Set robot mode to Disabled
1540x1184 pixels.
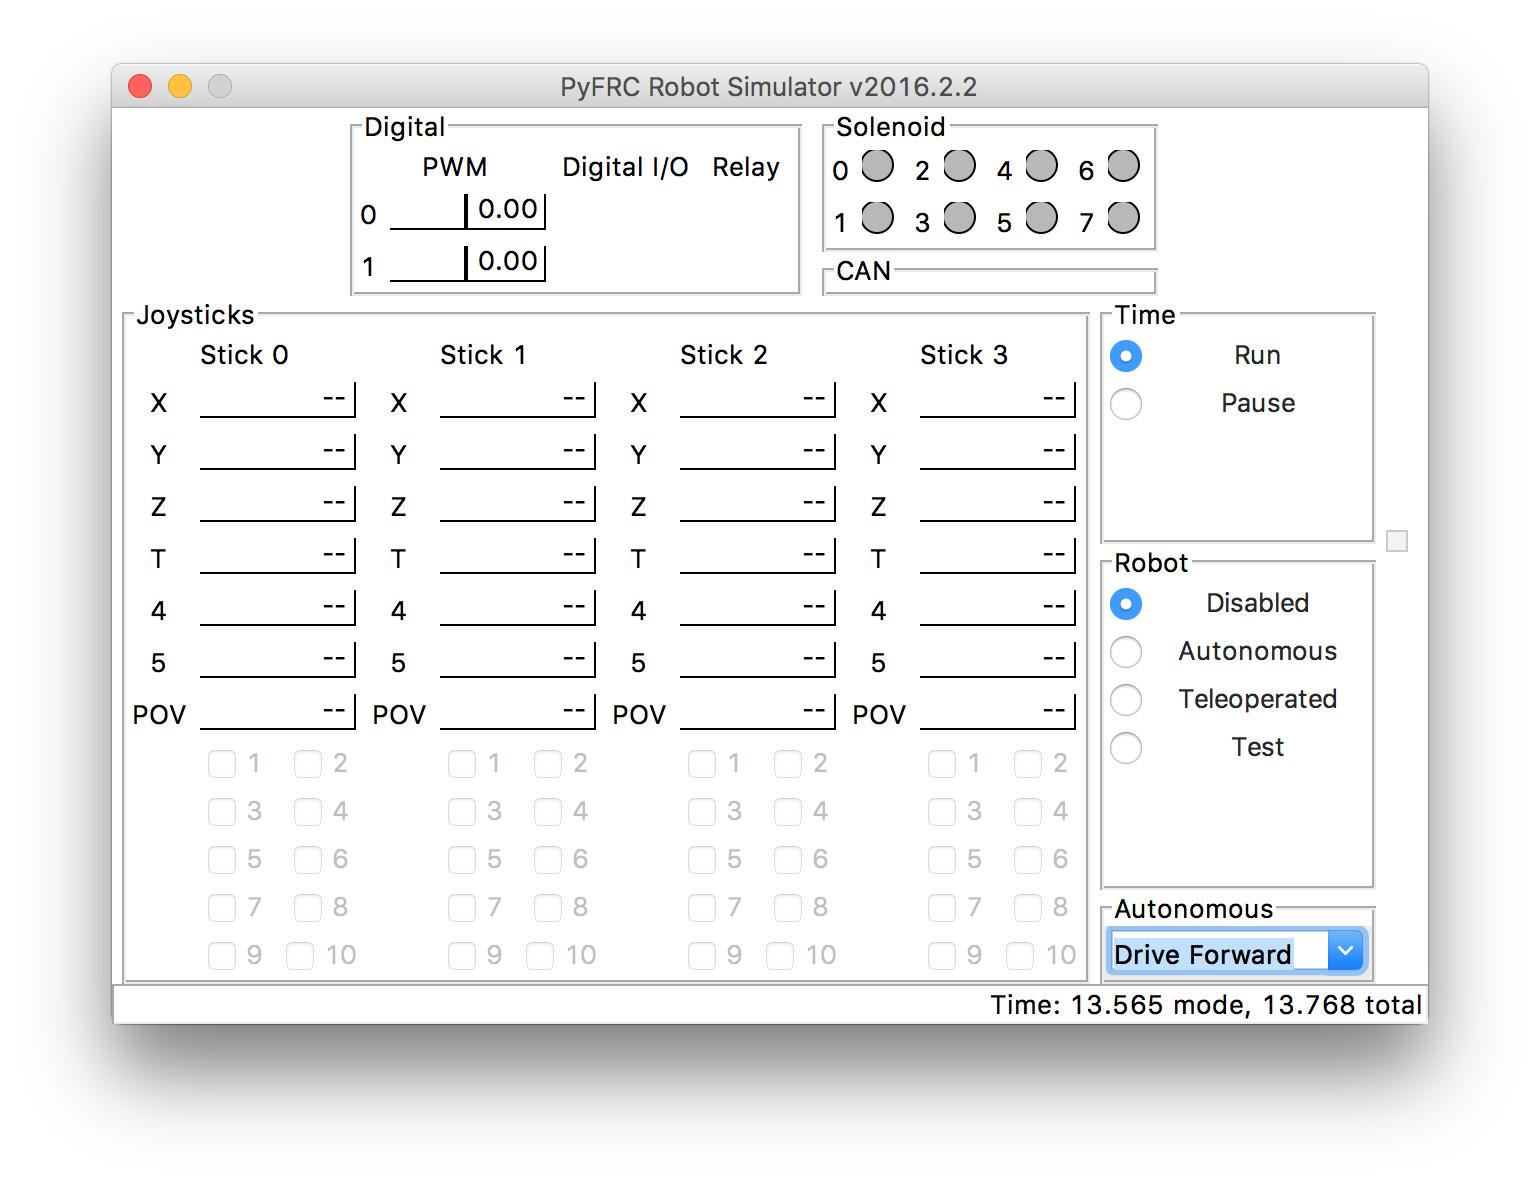pyautogui.click(x=1126, y=604)
